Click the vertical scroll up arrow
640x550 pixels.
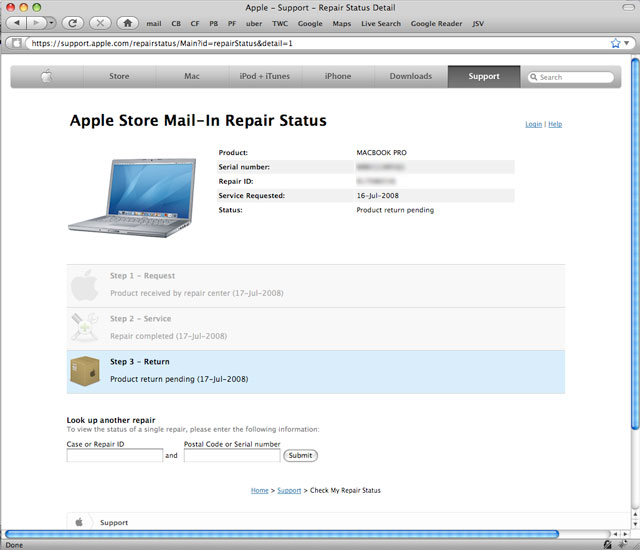[x=635, y=514]
